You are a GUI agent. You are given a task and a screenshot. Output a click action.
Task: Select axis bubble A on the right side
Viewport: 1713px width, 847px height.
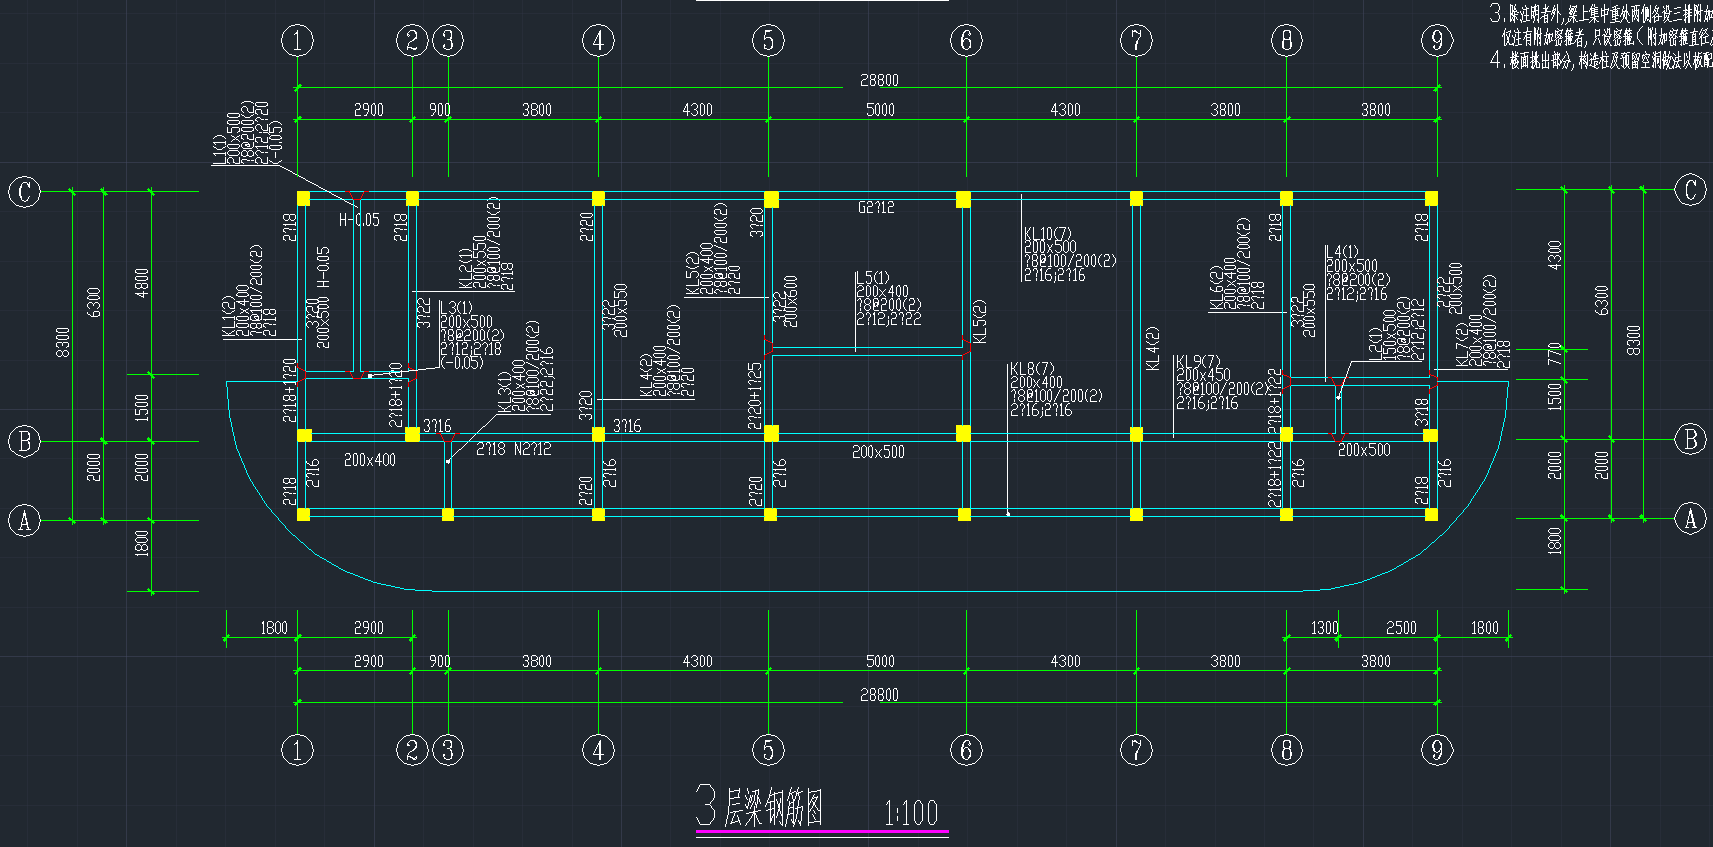1691,519
